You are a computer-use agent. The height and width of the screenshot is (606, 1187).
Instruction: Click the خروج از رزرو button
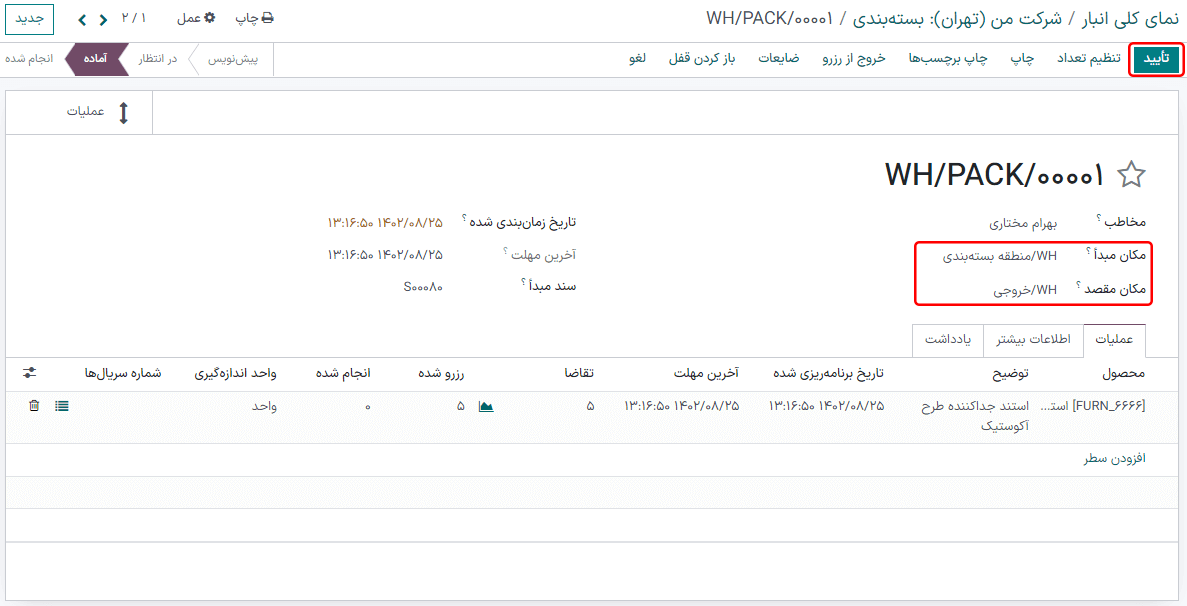pyautogui.click(x=854, y=59)
